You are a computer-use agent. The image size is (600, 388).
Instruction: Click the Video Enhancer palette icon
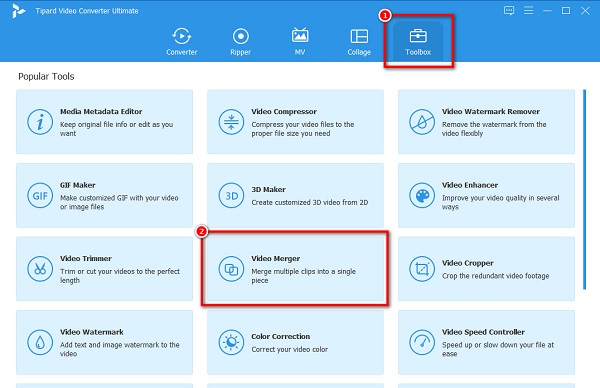422,196
